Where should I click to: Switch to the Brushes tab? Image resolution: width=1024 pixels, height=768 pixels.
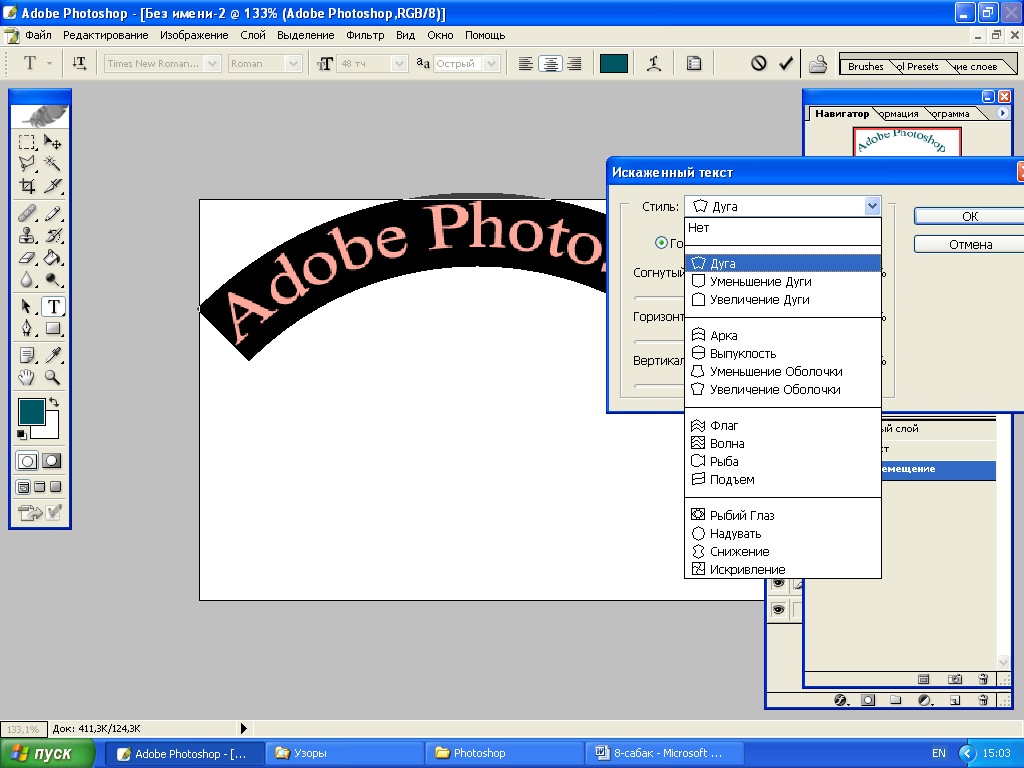tap(865, 66)
